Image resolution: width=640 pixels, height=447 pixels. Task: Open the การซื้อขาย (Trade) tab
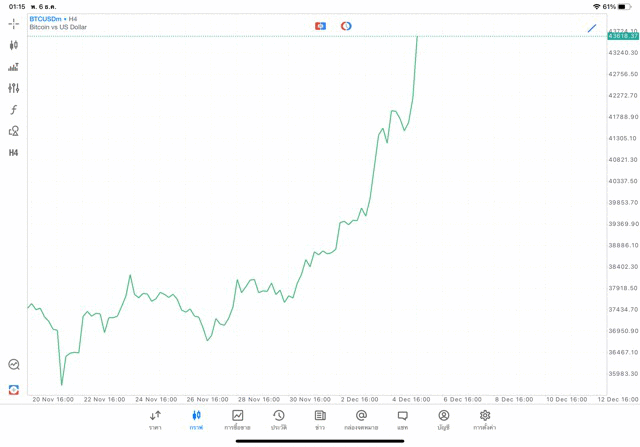tap(237, 419)
